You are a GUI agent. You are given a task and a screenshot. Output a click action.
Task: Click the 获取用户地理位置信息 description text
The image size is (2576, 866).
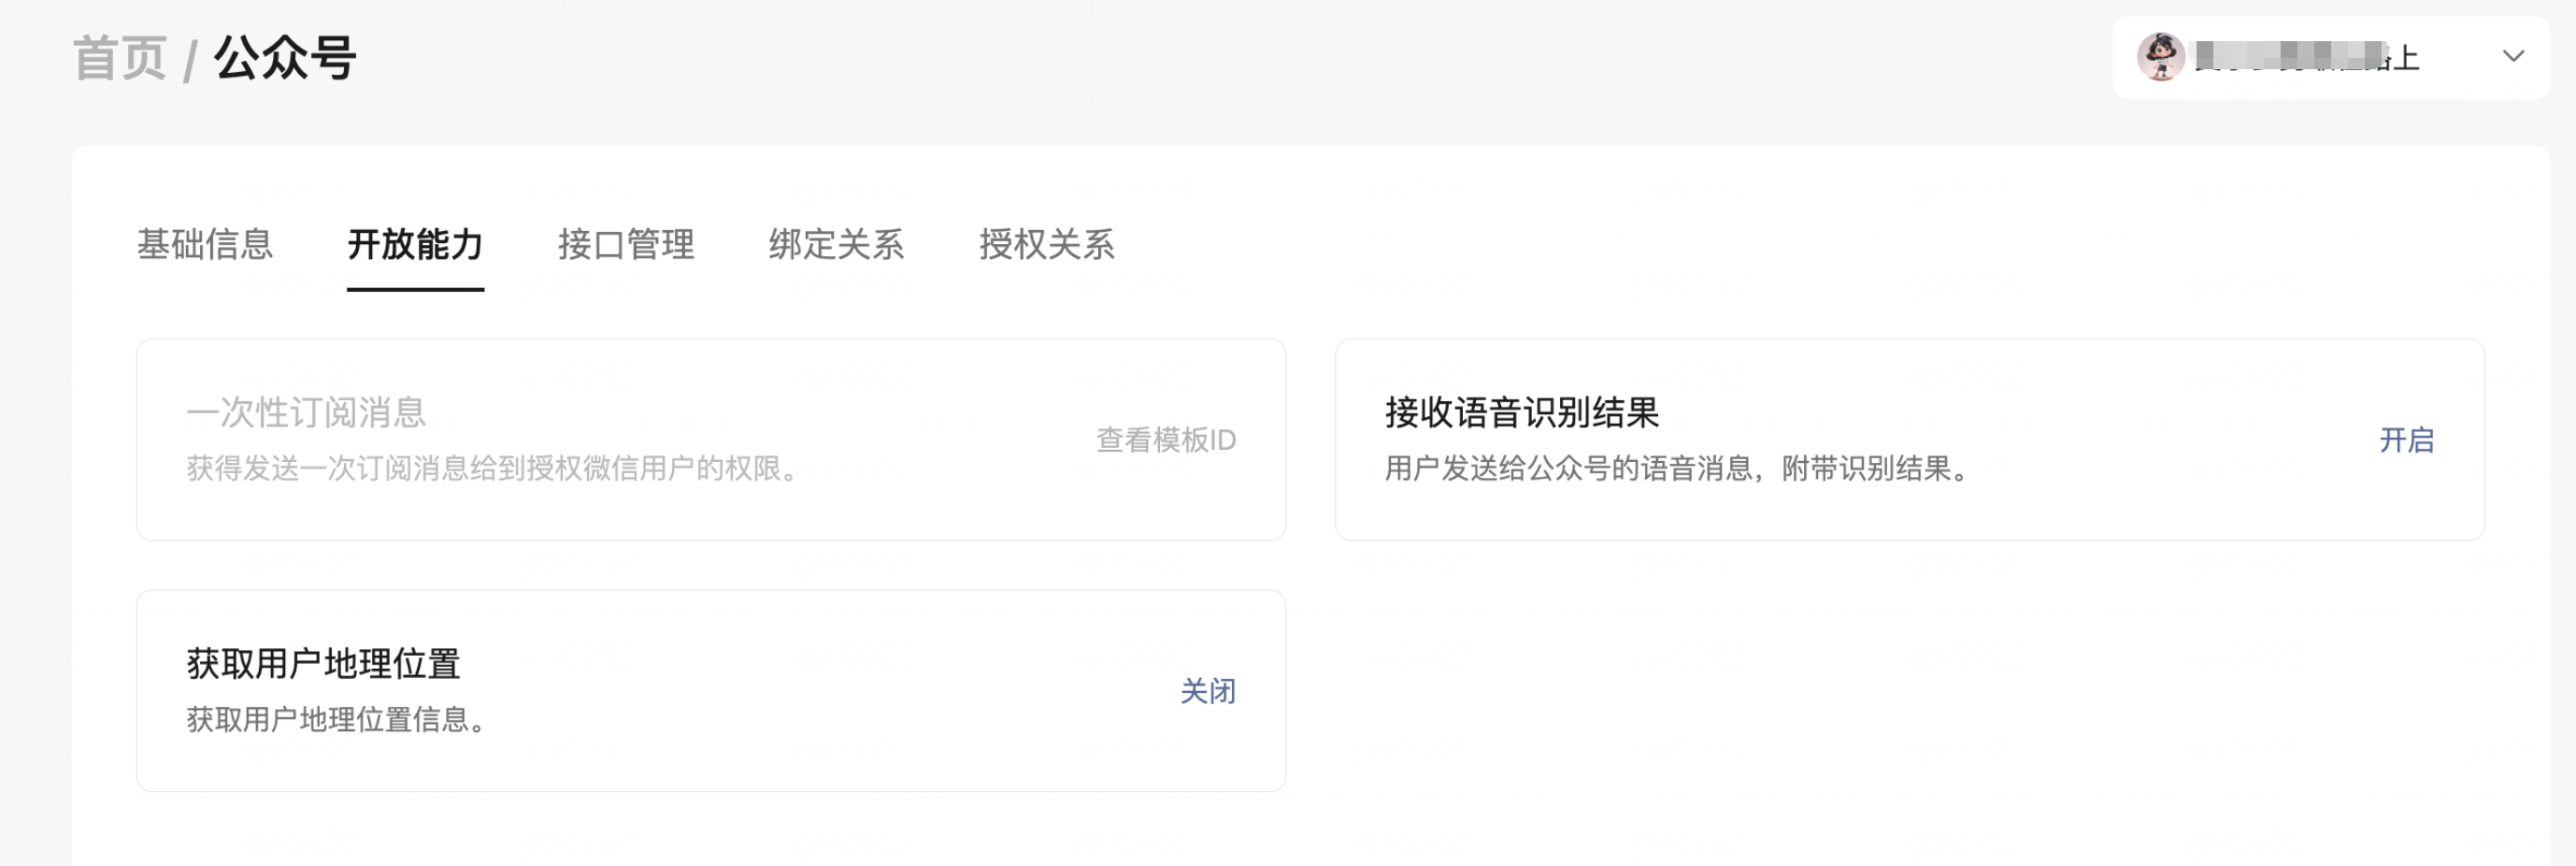[x=340, y=719]
